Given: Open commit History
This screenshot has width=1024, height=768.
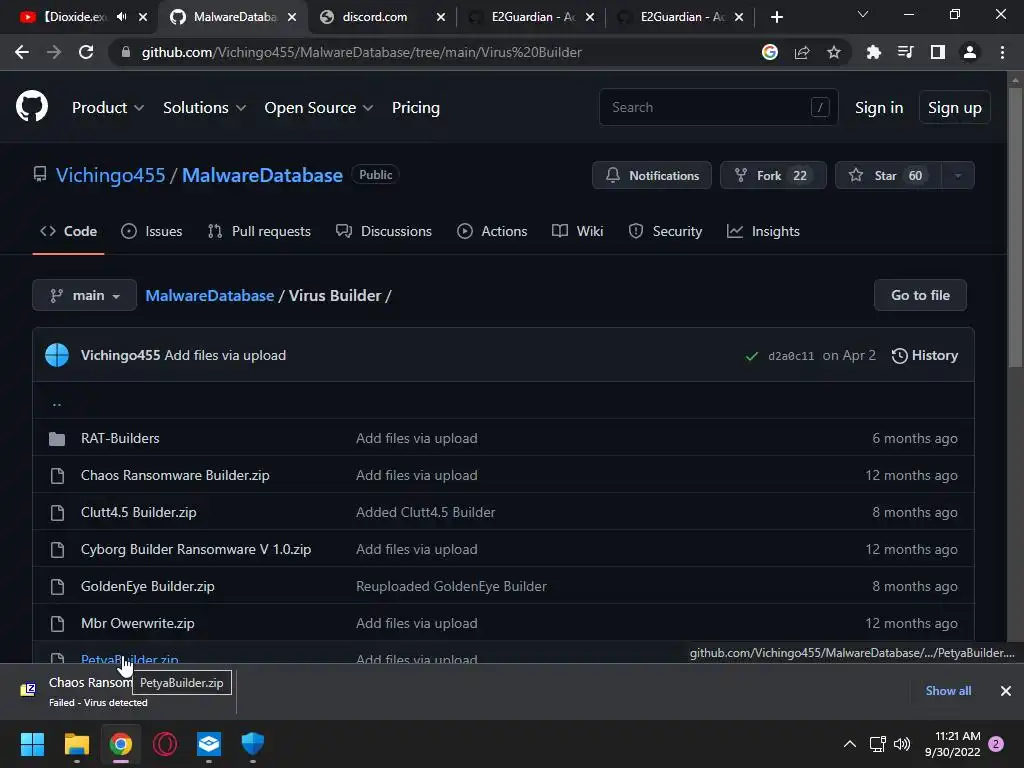Looking at the screenshot, I should [x=925, y=355].
